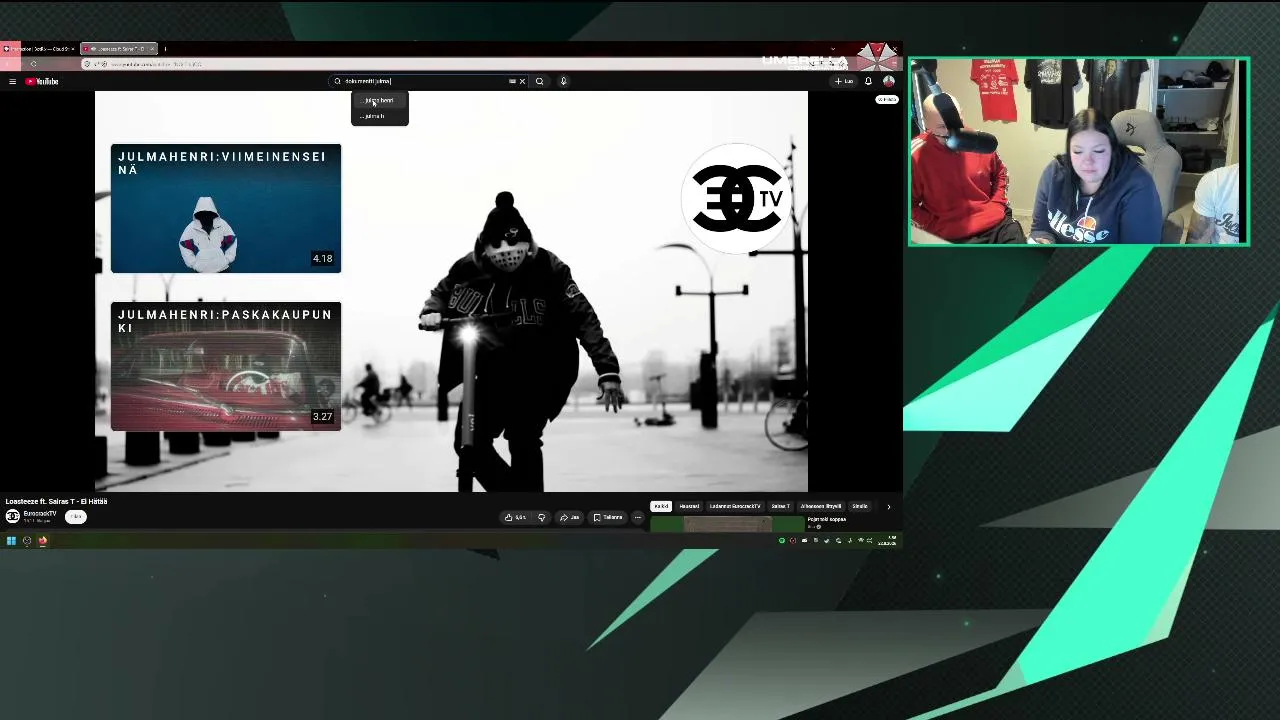Open the taskbar clock and date
The height and width of the screenshot is (720, 1280).
coord(887,541)
